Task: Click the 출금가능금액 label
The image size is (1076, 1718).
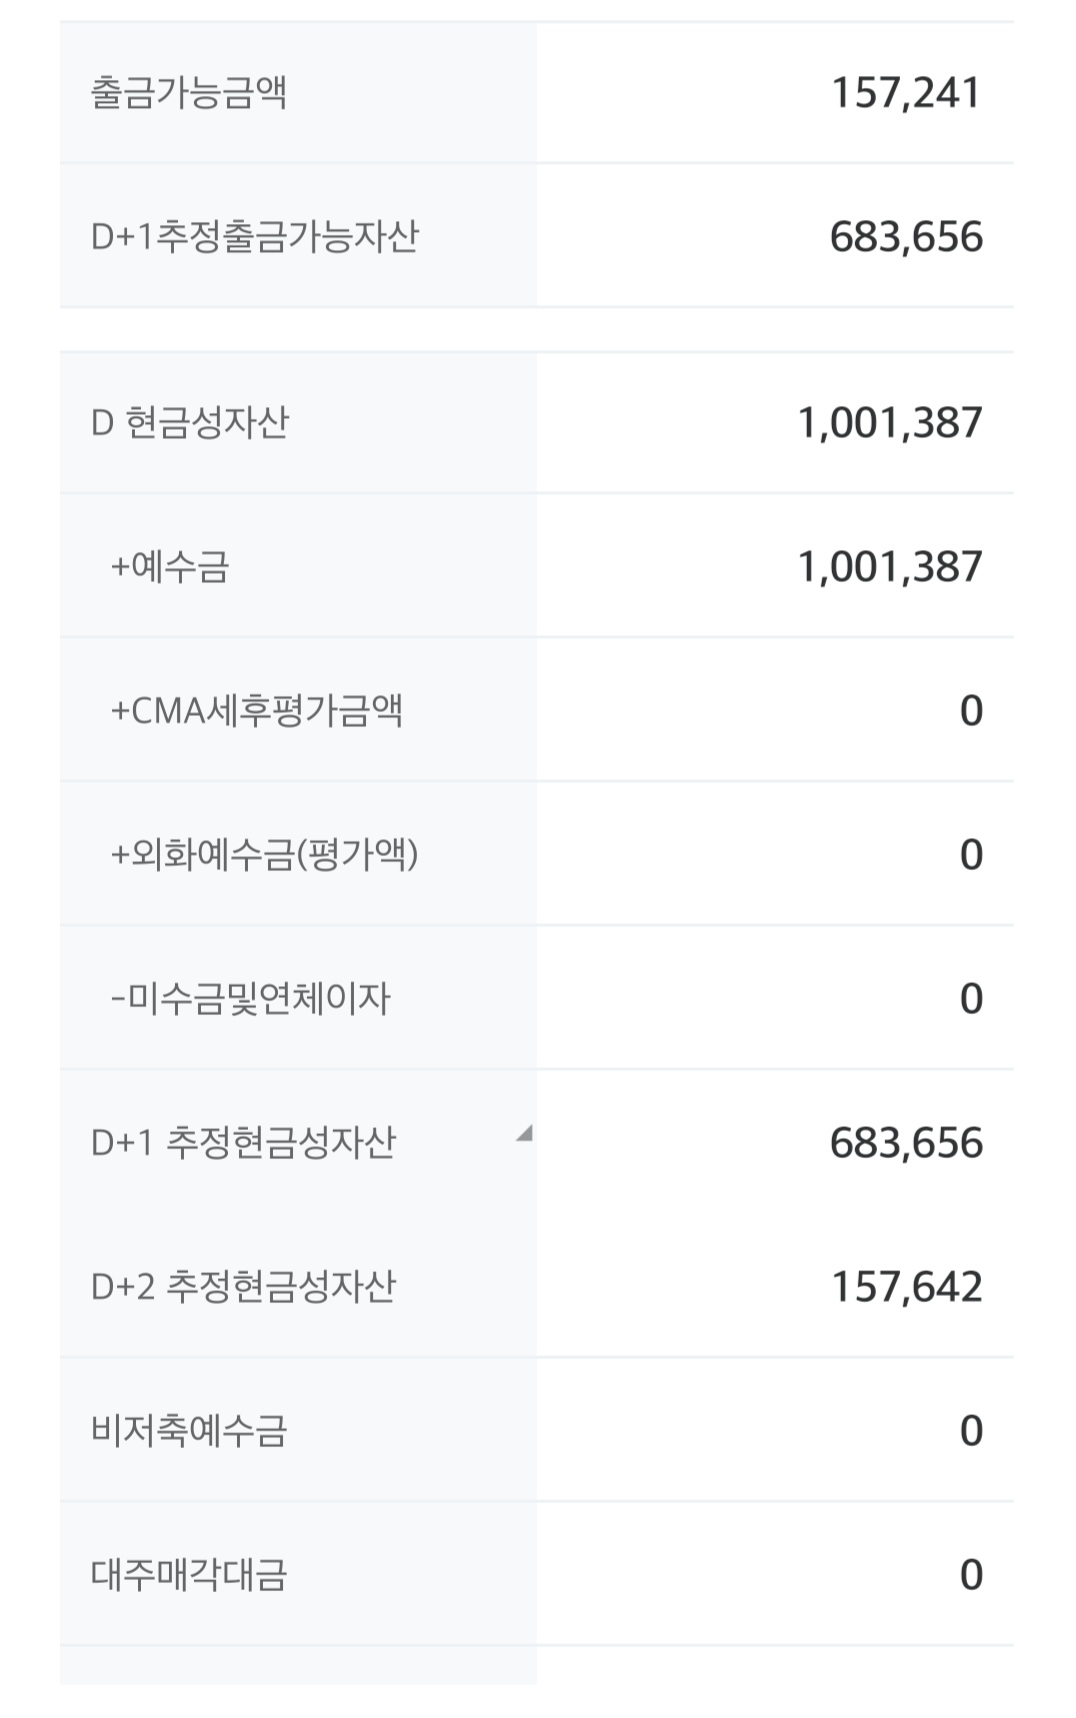Action: 189,93
